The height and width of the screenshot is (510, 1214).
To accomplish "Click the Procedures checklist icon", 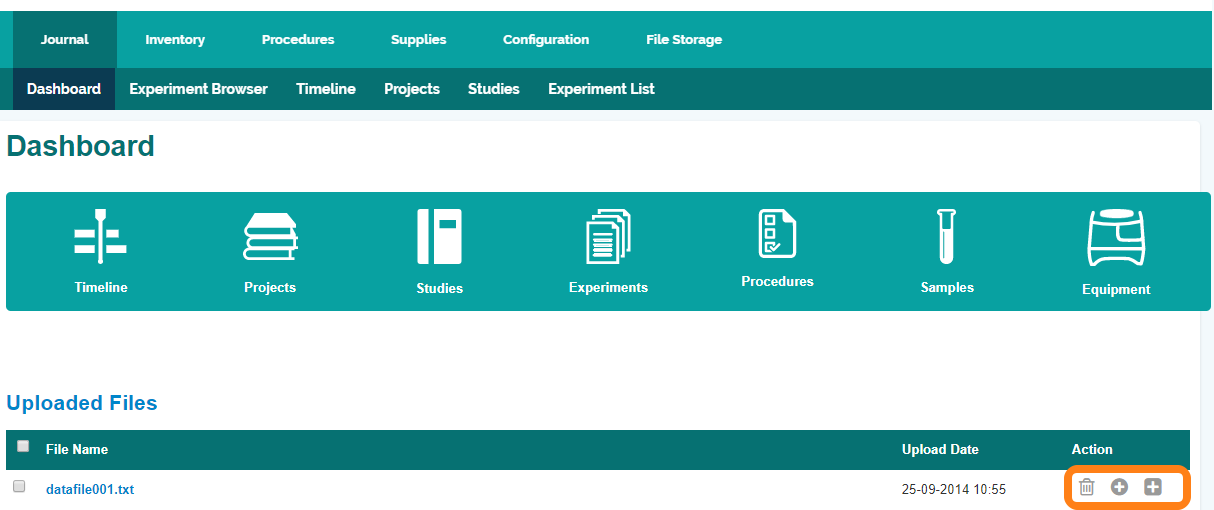I will coord(777,235).
